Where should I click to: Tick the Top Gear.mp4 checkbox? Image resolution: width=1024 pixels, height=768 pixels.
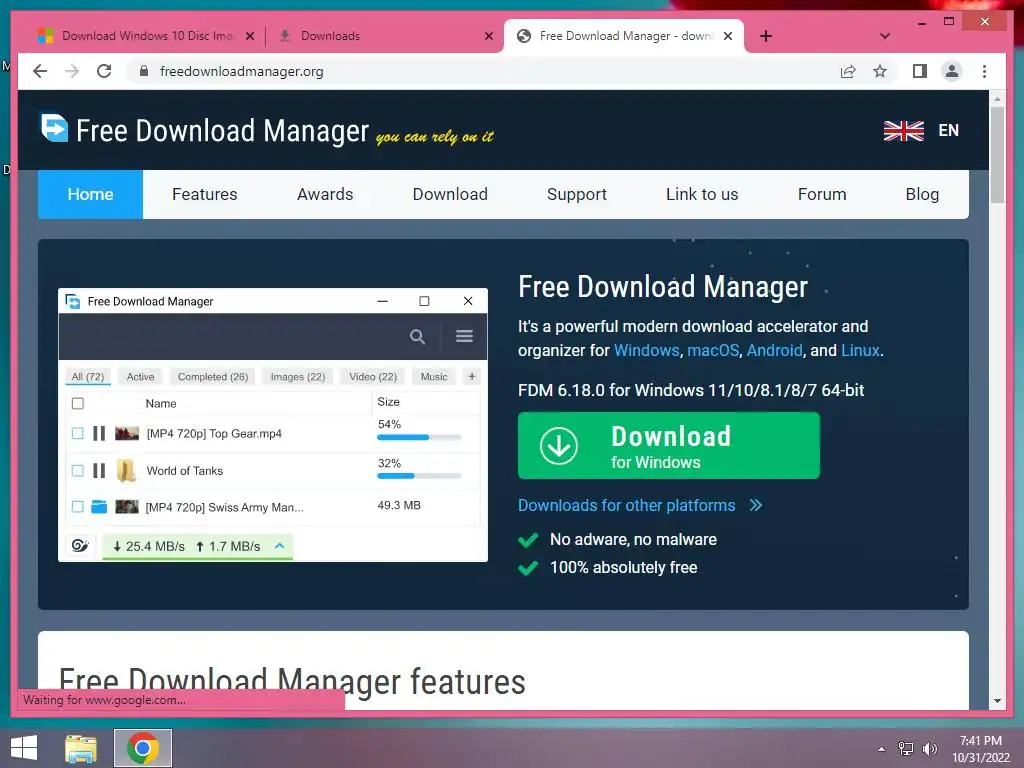[x=78, y=433]
